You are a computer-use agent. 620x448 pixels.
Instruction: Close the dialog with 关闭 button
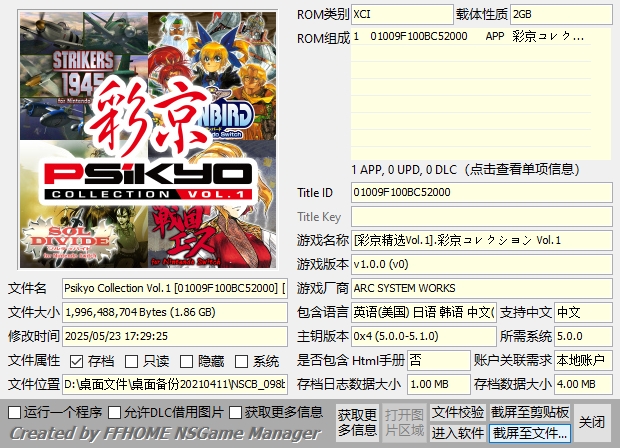pos(592,422)
